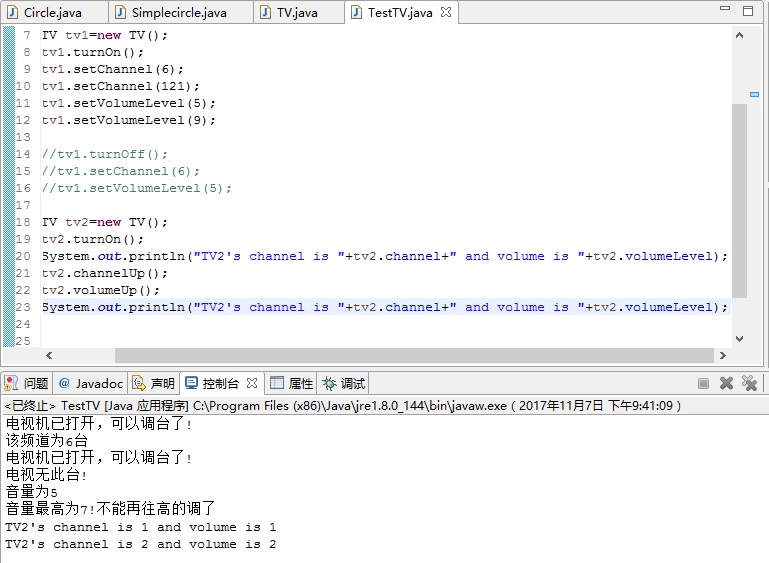This screenshot has width=769, height=563.
Task: Click console line "TV2's channel is 2 and volume is 2"
Action: click(x=141, y=544)
